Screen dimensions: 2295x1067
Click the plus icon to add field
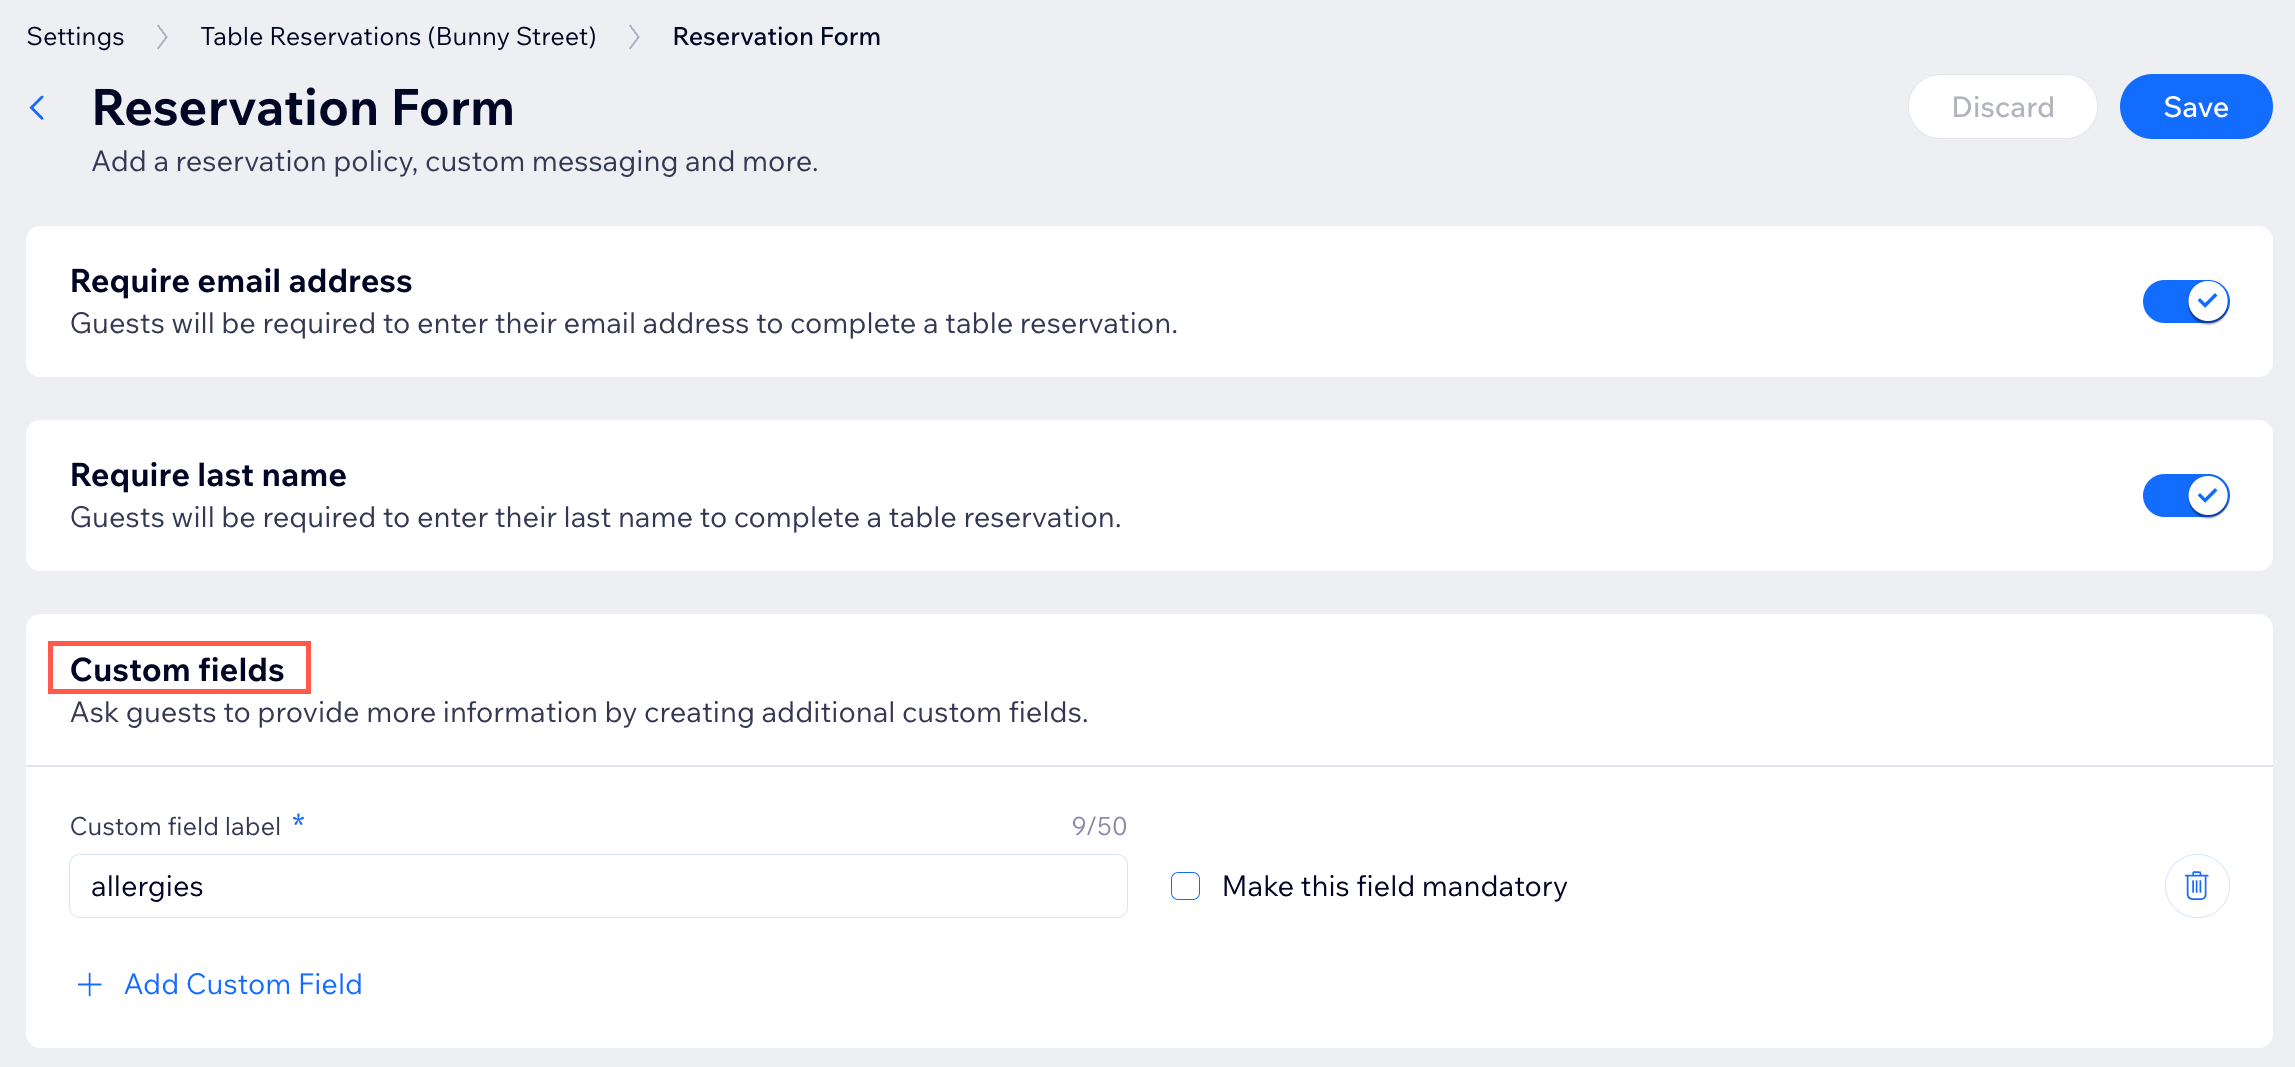point(90,985)
